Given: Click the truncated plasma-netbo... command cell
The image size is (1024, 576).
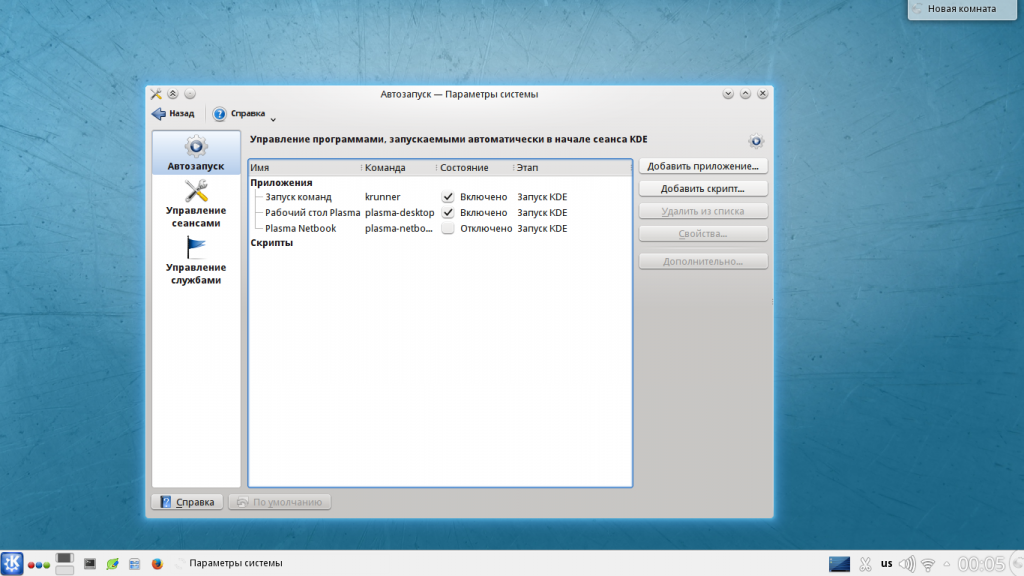Looking at the screenshot, I should click(398, 228).
